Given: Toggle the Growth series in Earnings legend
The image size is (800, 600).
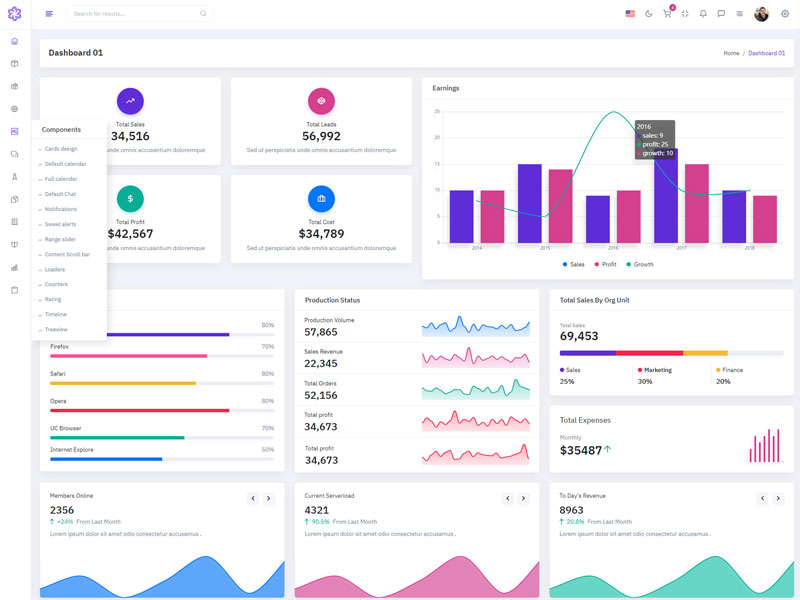Looking at the screenshot, I should [641, 264].
